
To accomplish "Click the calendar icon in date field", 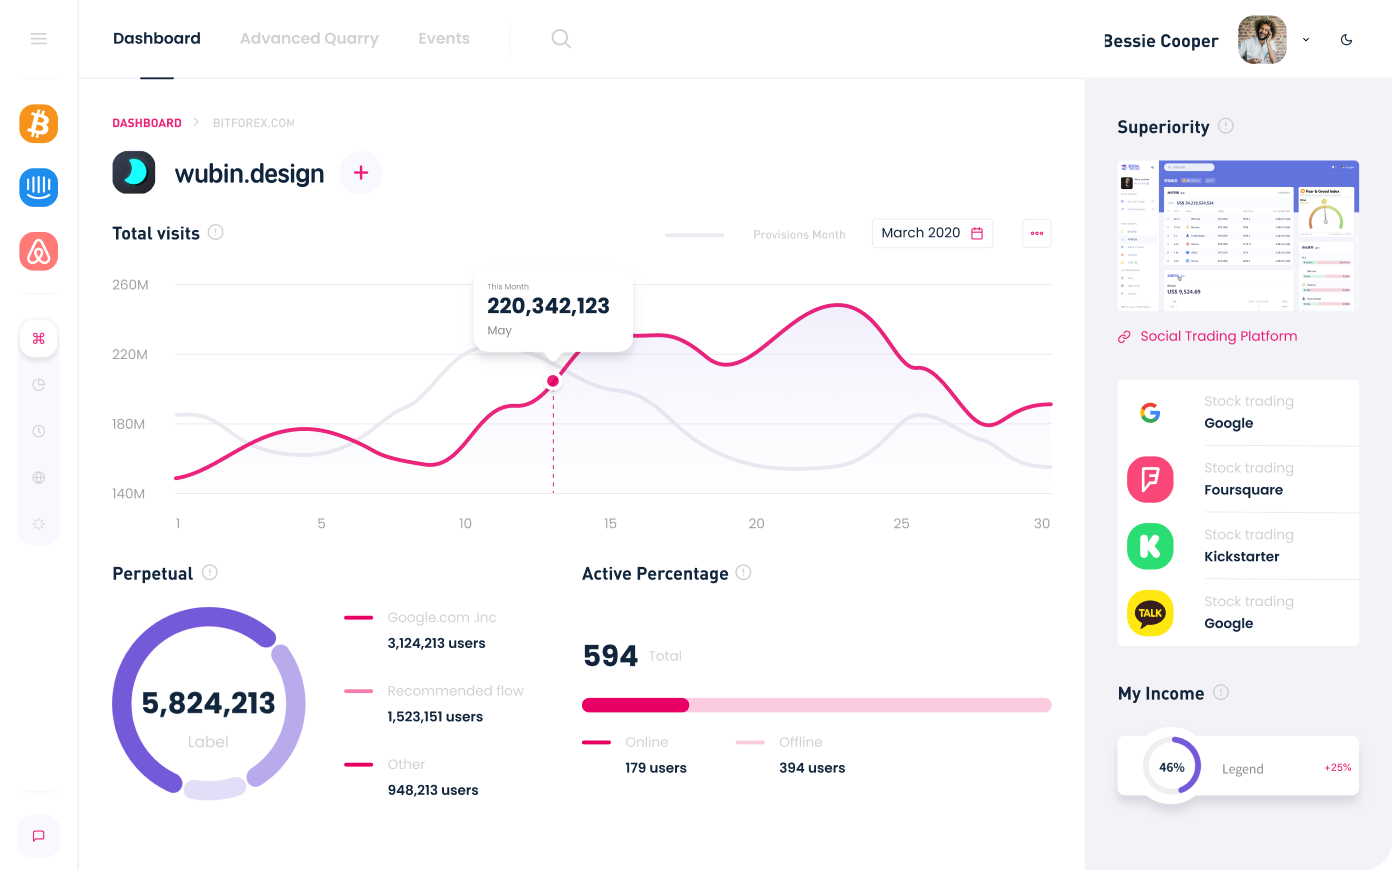I will (x=977, y=233).
